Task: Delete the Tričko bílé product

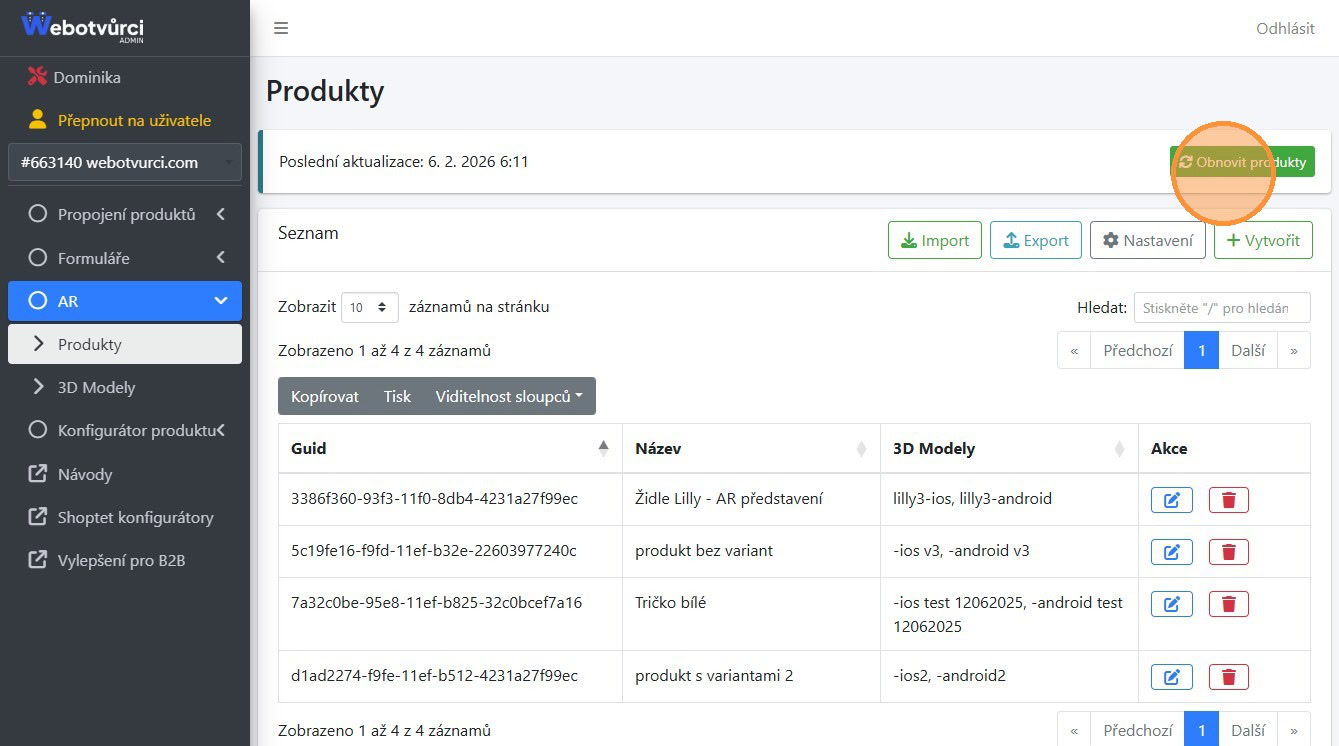Action: click(1229, 603)
